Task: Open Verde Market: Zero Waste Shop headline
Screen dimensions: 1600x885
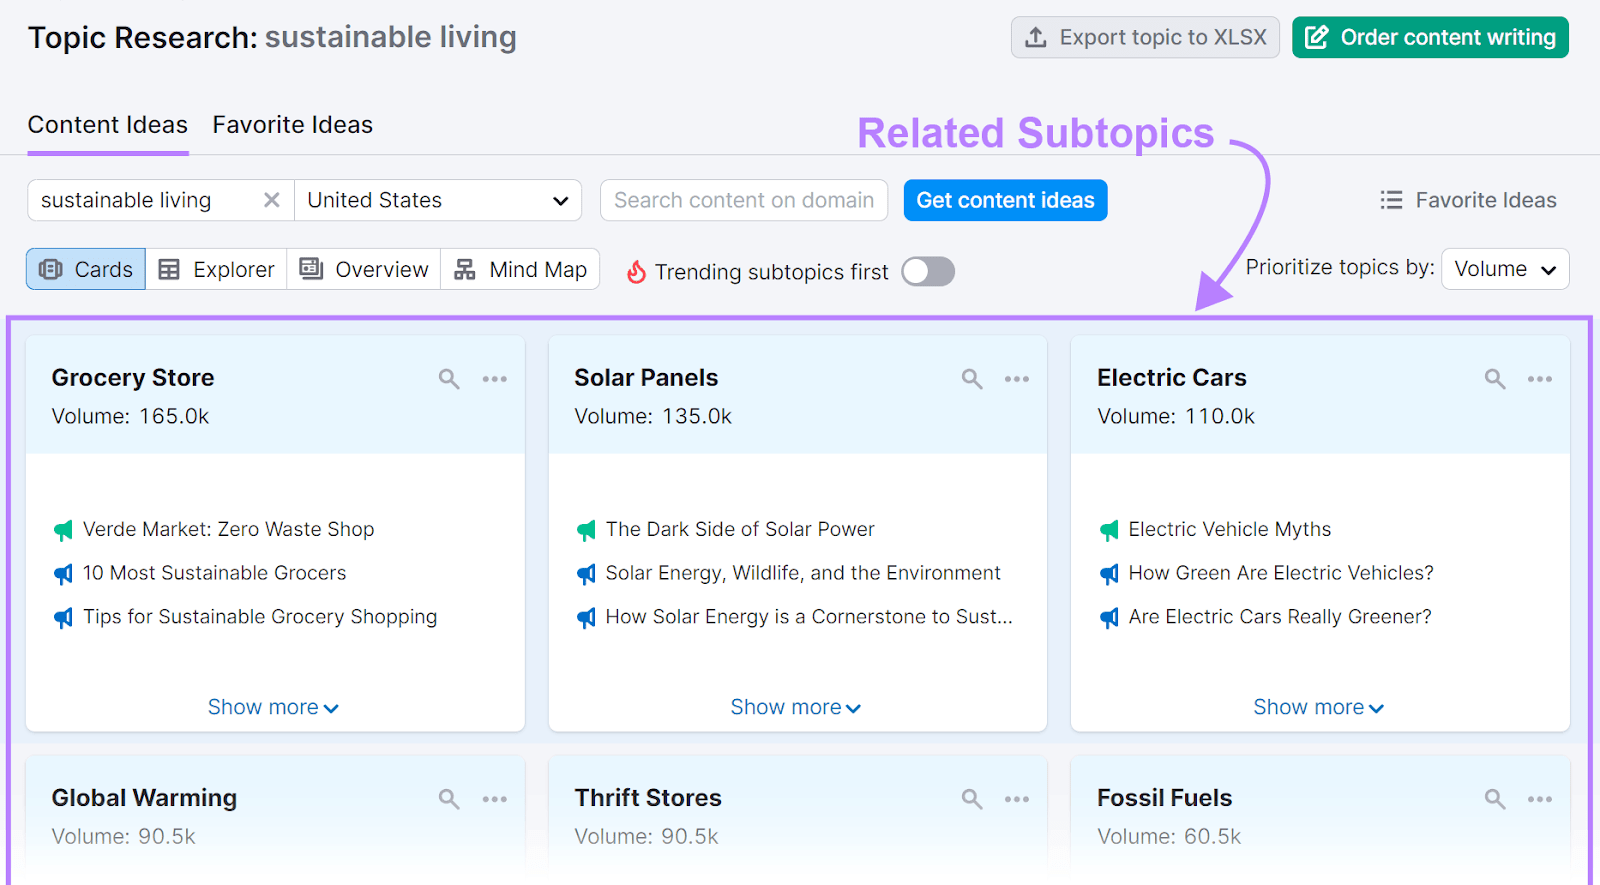Action: pyautogui.click(x=229, y=529)
